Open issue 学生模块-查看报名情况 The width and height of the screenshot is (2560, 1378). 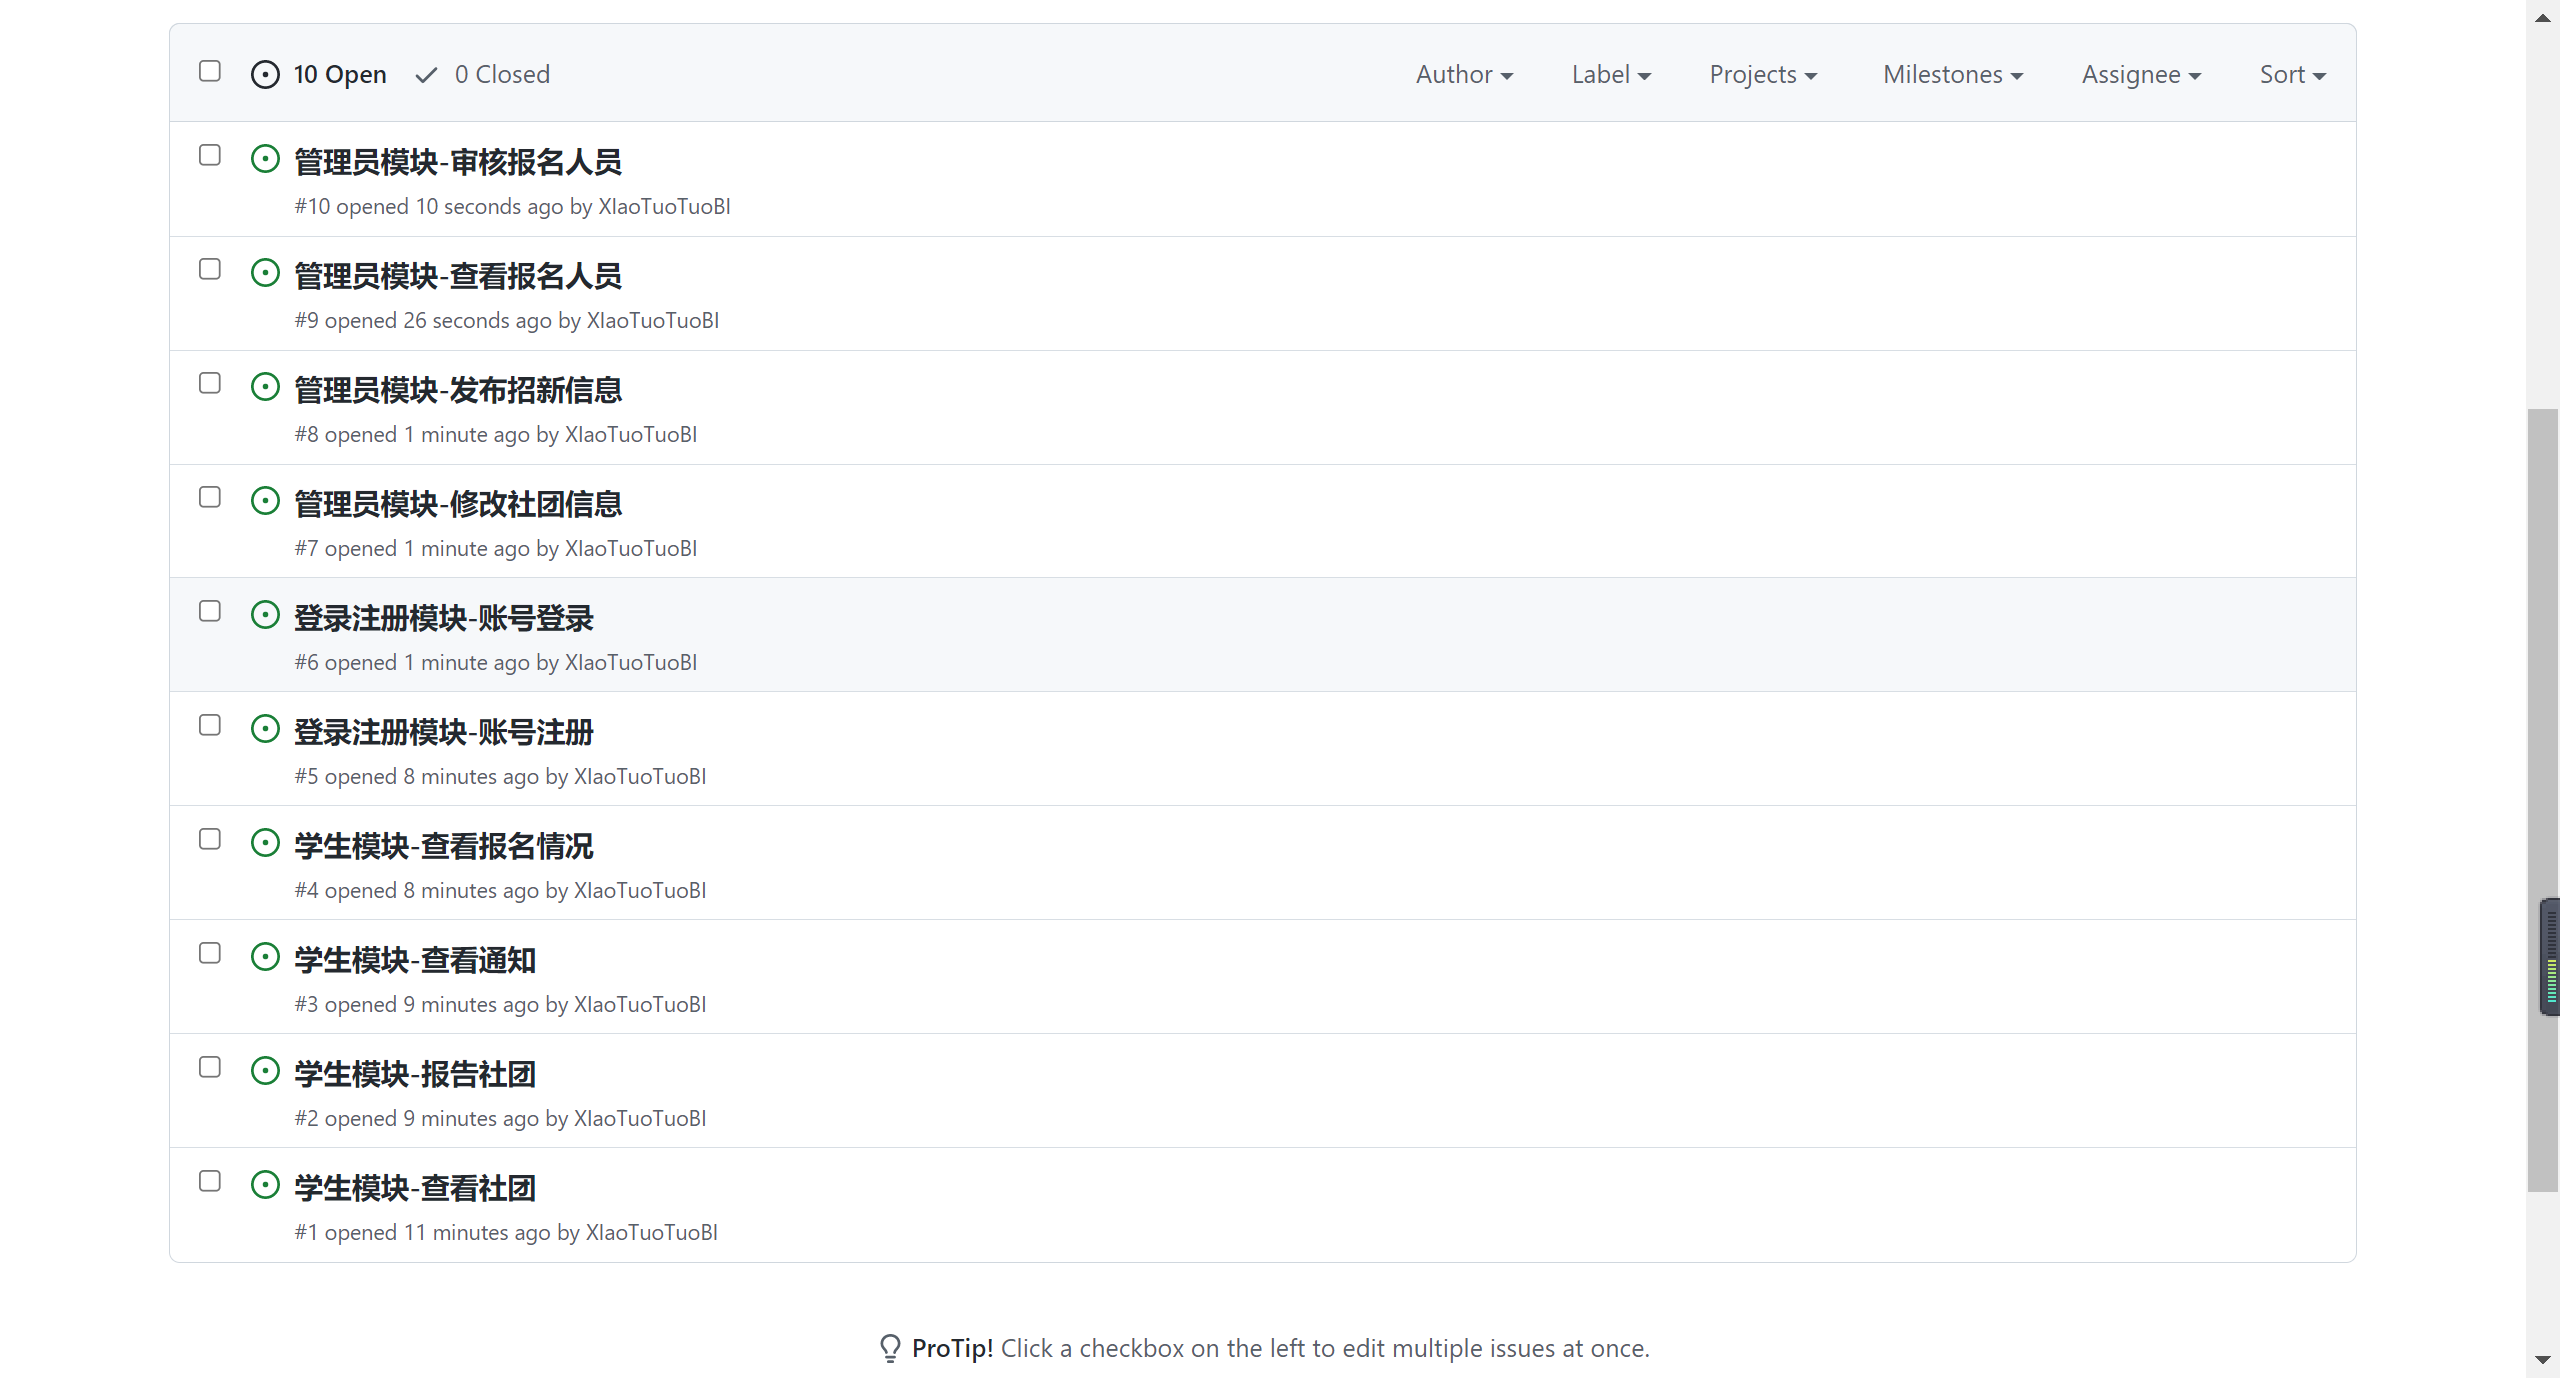[444, 845]
